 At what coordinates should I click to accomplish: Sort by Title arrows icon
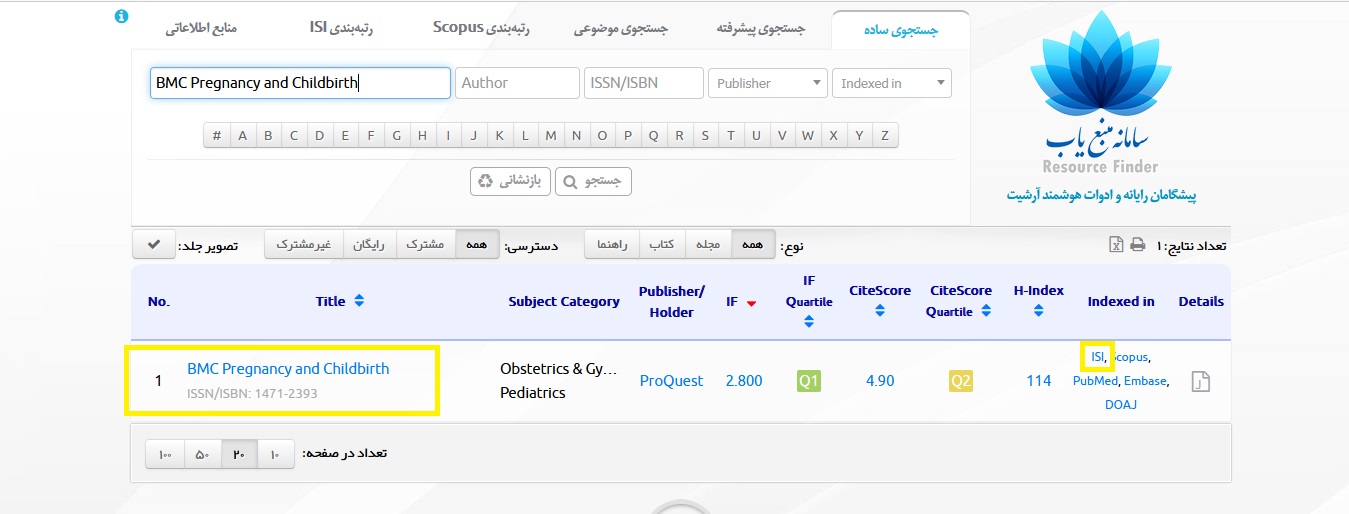click(359, 301)
